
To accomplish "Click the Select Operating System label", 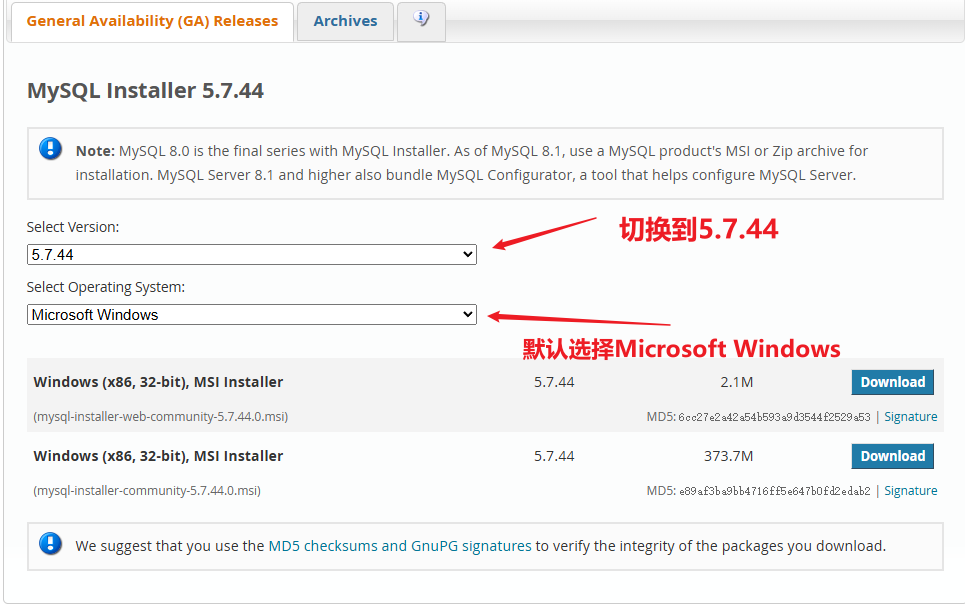I will [x=106, y=287].
